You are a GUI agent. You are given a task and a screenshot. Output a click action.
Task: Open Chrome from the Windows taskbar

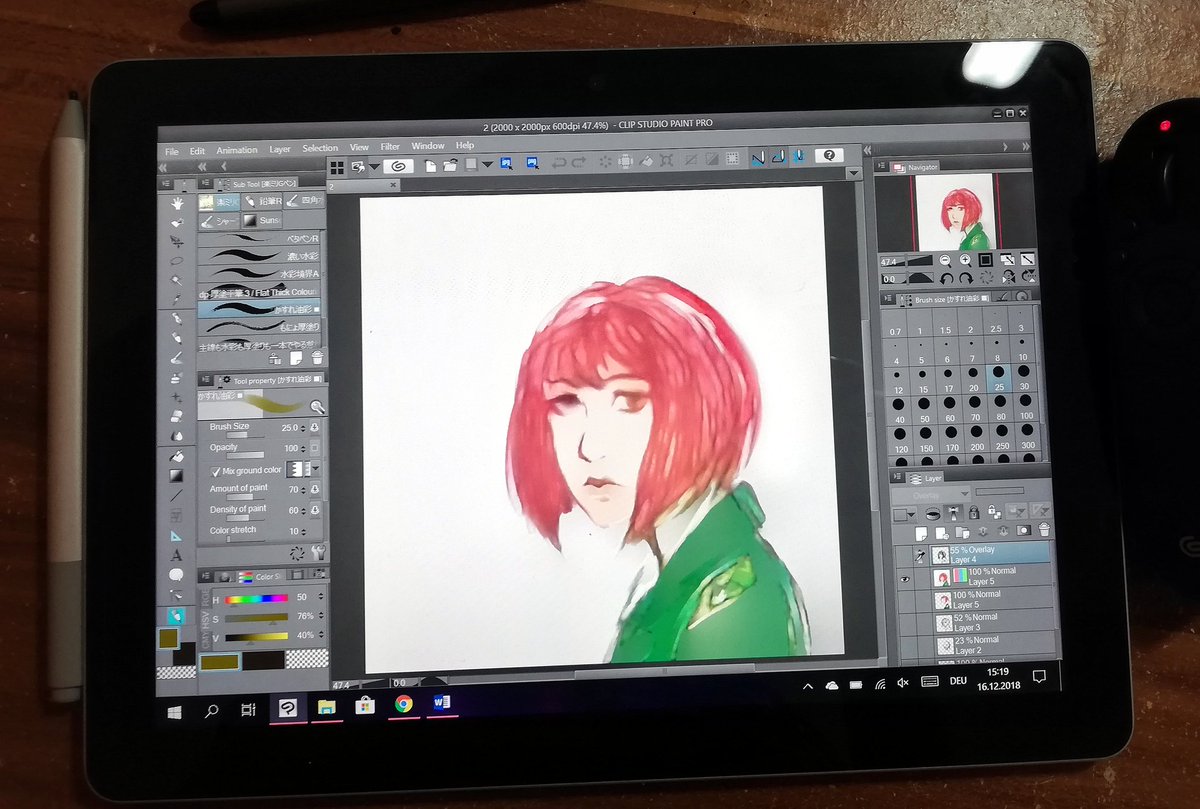(x=404, y=705)
